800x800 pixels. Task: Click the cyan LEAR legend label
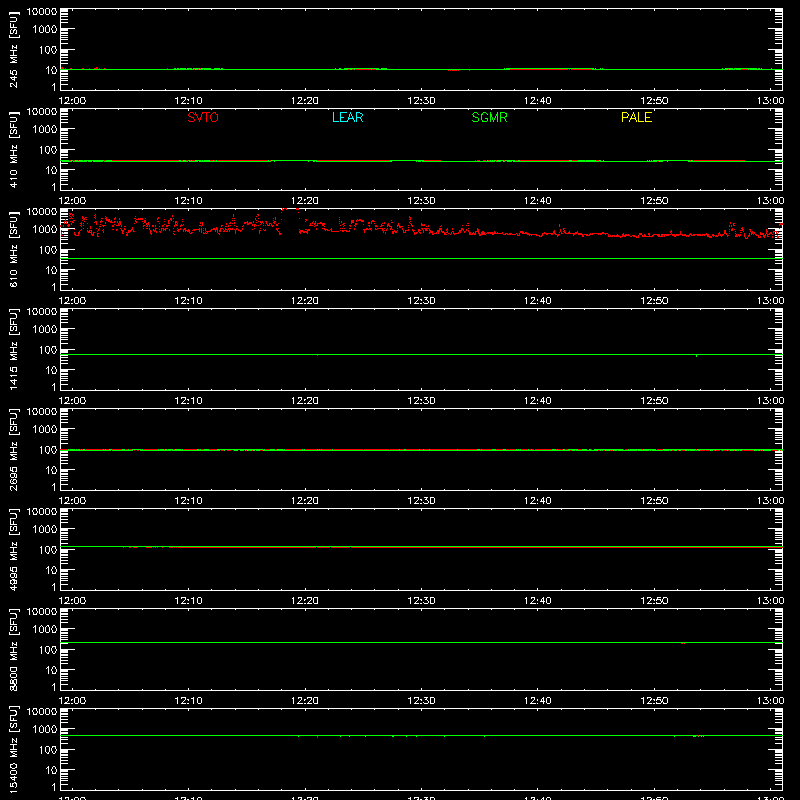347,117
